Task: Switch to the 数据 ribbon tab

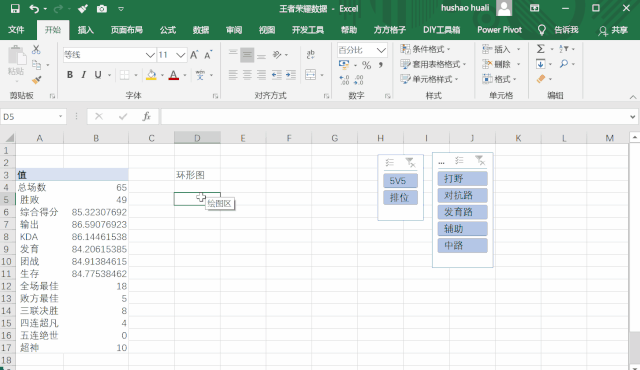Action: click(201, 30)
